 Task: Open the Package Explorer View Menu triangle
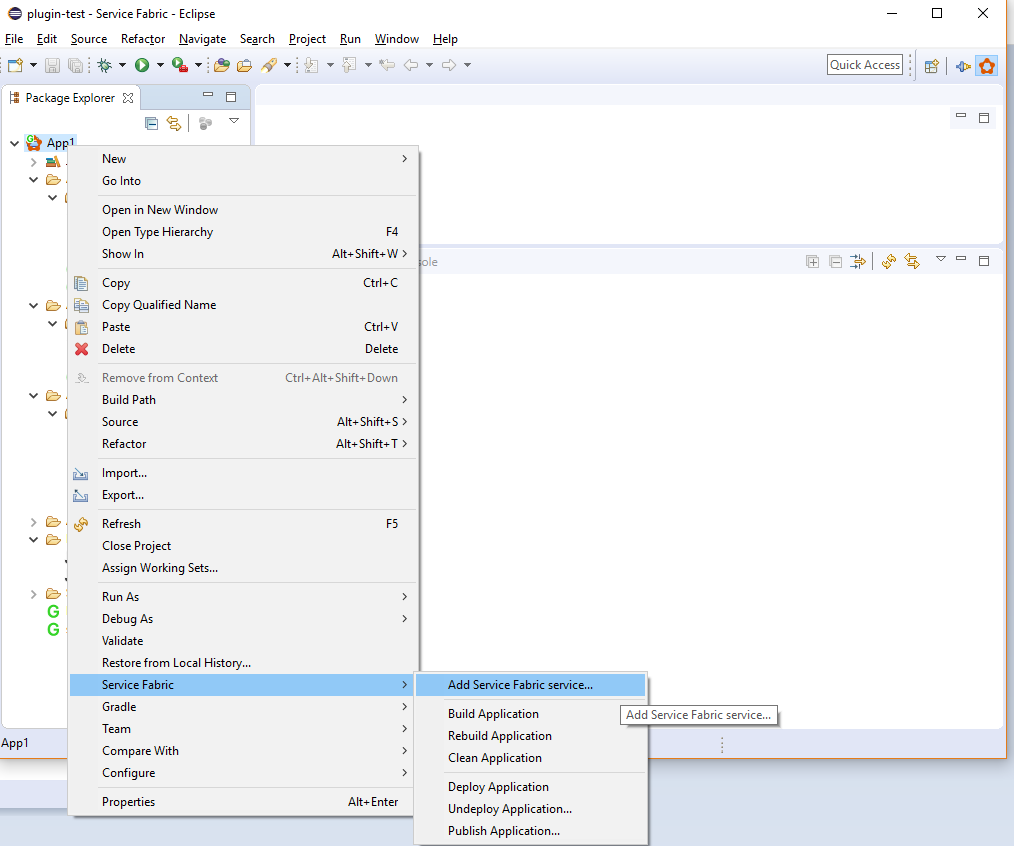[234, 121]
